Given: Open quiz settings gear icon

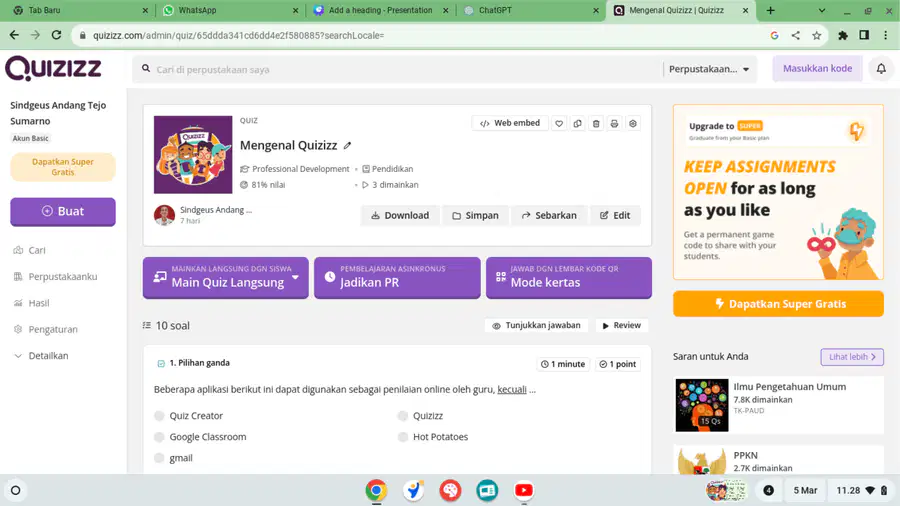Looking at the screenshot, I should 633,123.
